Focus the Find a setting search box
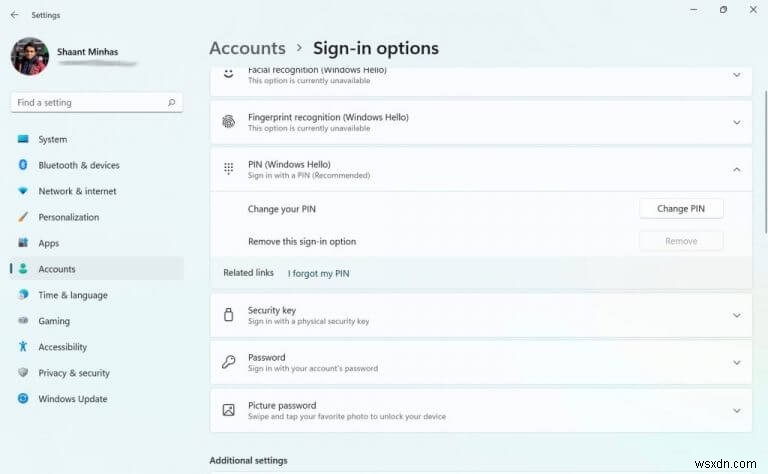The image size is (768, 474). pyautogui.click(x=88, y=102)
